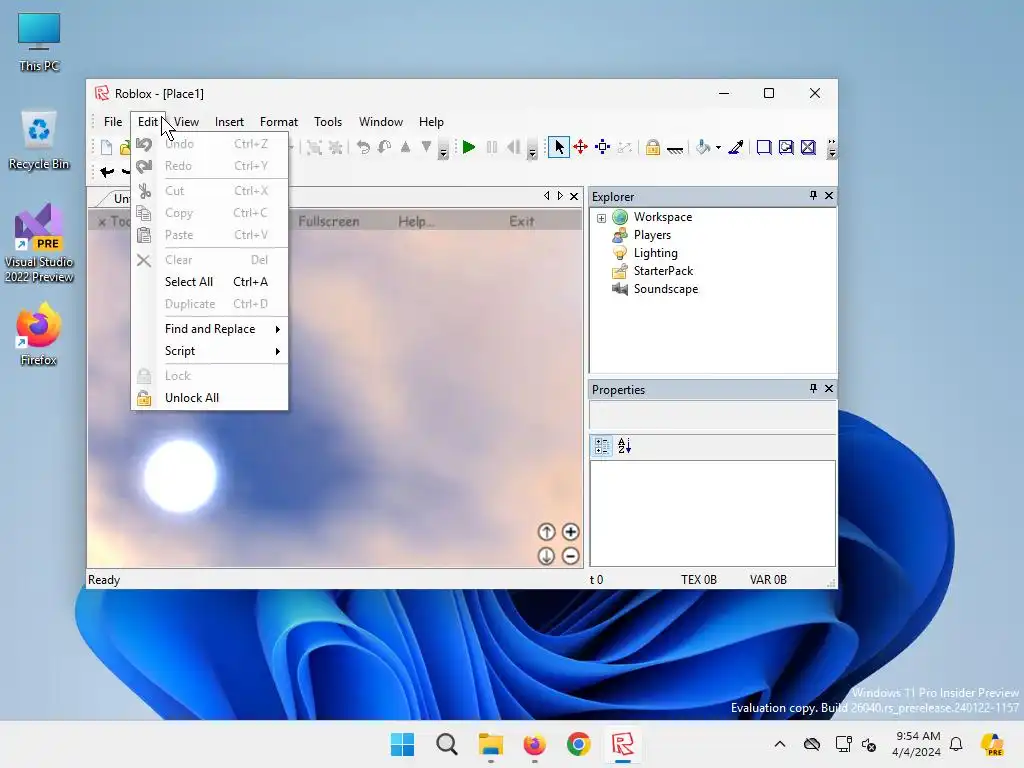Open the Insert menu
Screen dimensions: 1024x768
229,122
